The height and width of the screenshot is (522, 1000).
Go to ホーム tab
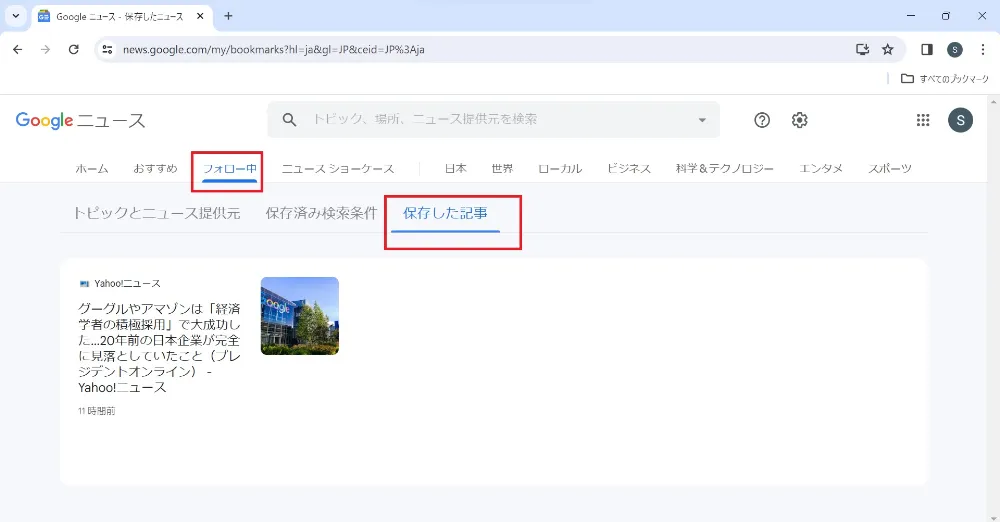coord(92,168)
